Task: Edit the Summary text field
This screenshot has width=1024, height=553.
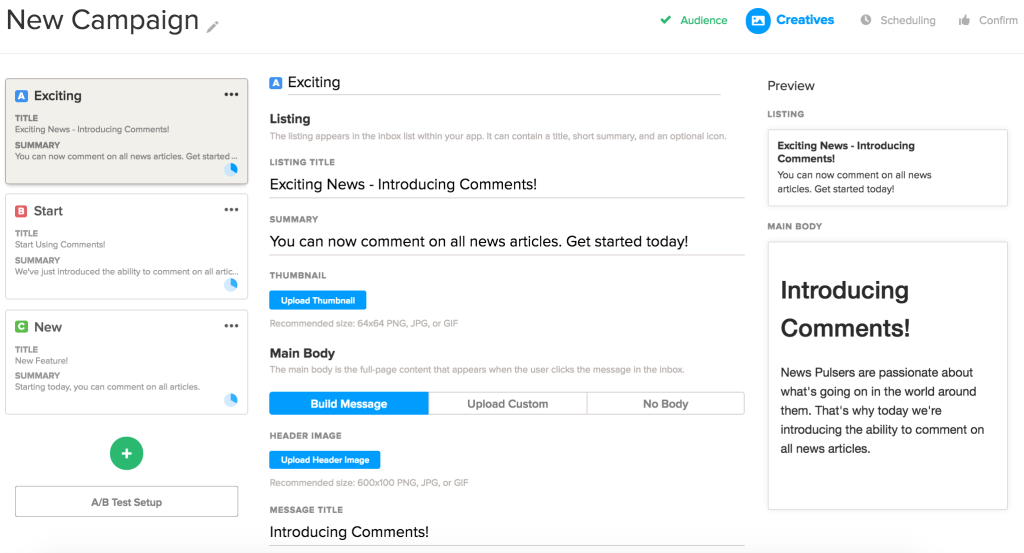Action: 507,242
